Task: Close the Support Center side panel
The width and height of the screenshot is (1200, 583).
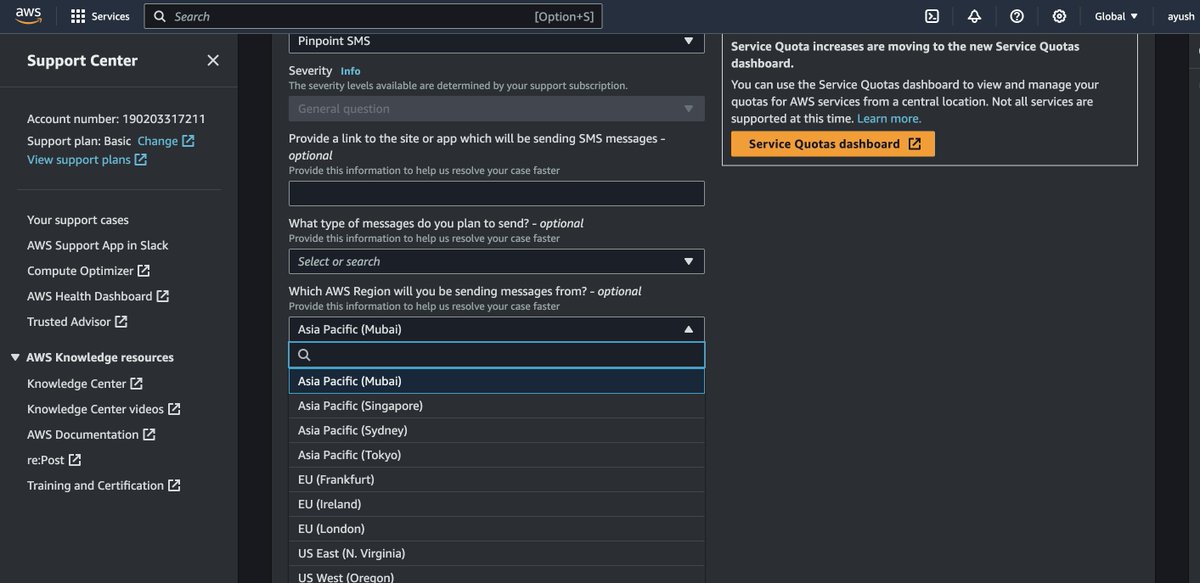Action: (x=213, y=60)
